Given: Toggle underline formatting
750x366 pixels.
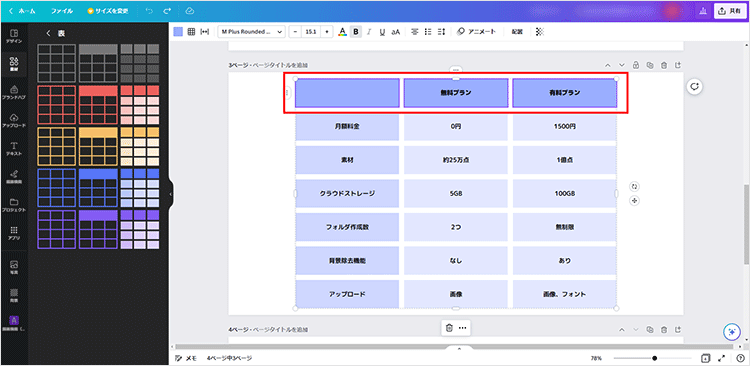Looking at the screenshot, I should (382, 32).
